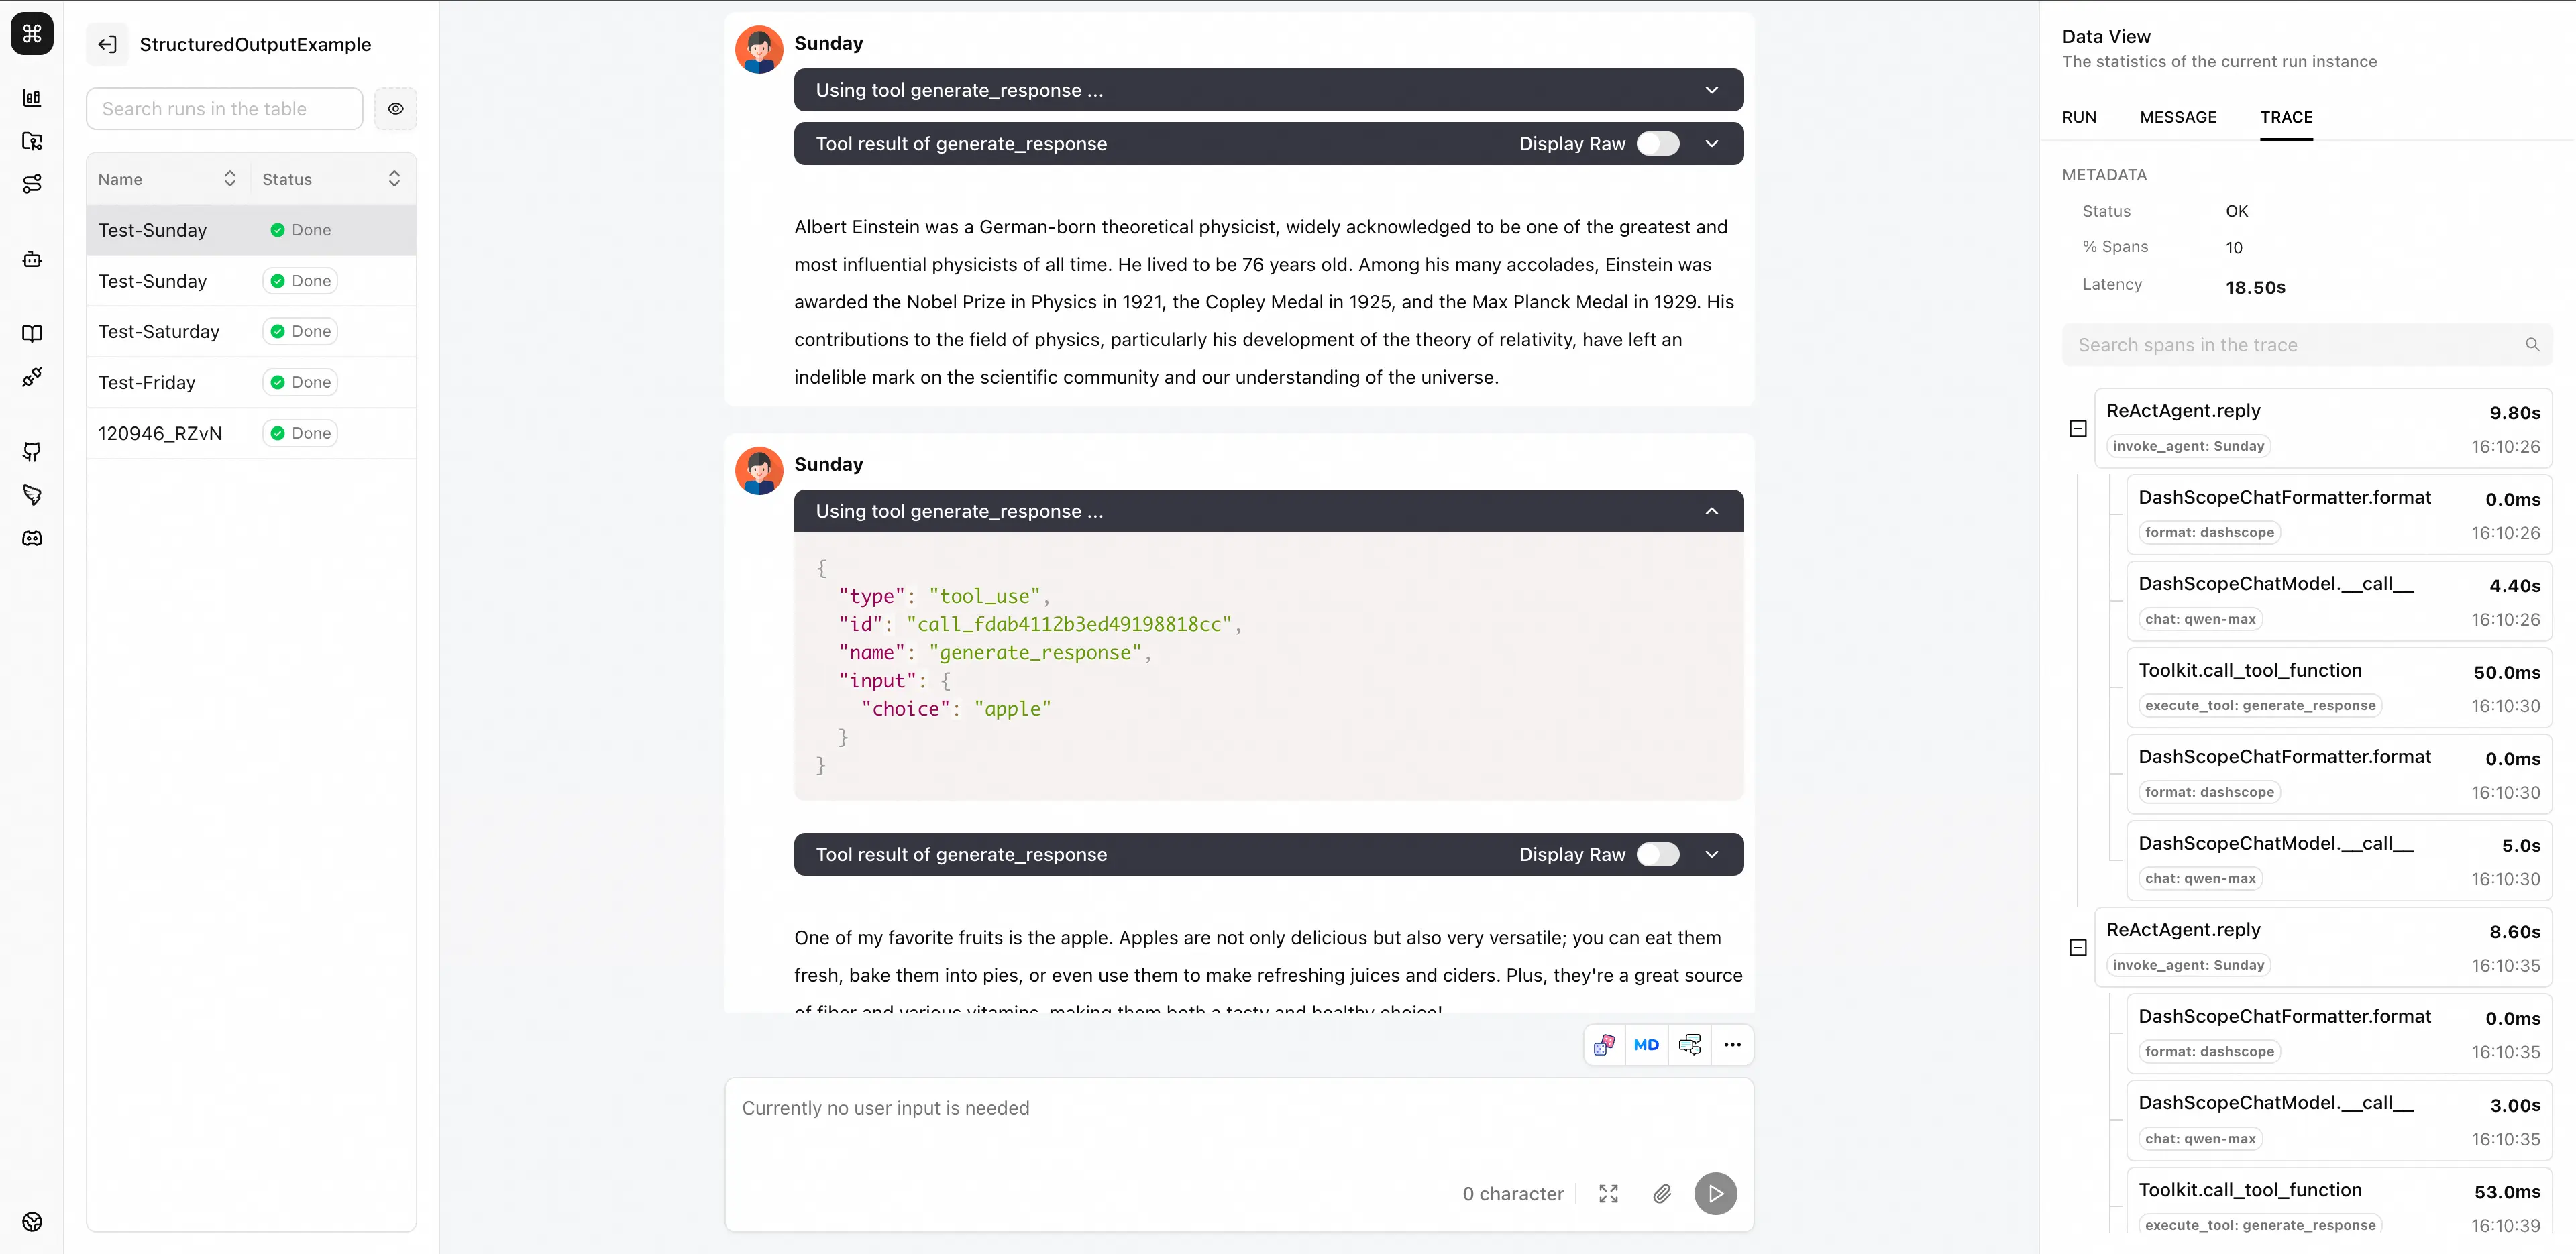Open the Discord icon in left sidebar
The height and width of the screenshot is (1254, 2576).
[32, 539]
